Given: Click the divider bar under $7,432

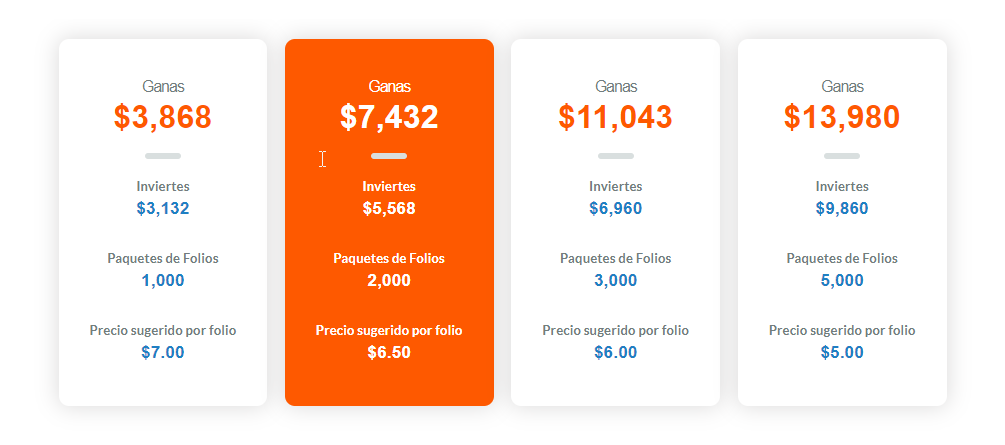Looking at the screenshot, I should 389,156.
